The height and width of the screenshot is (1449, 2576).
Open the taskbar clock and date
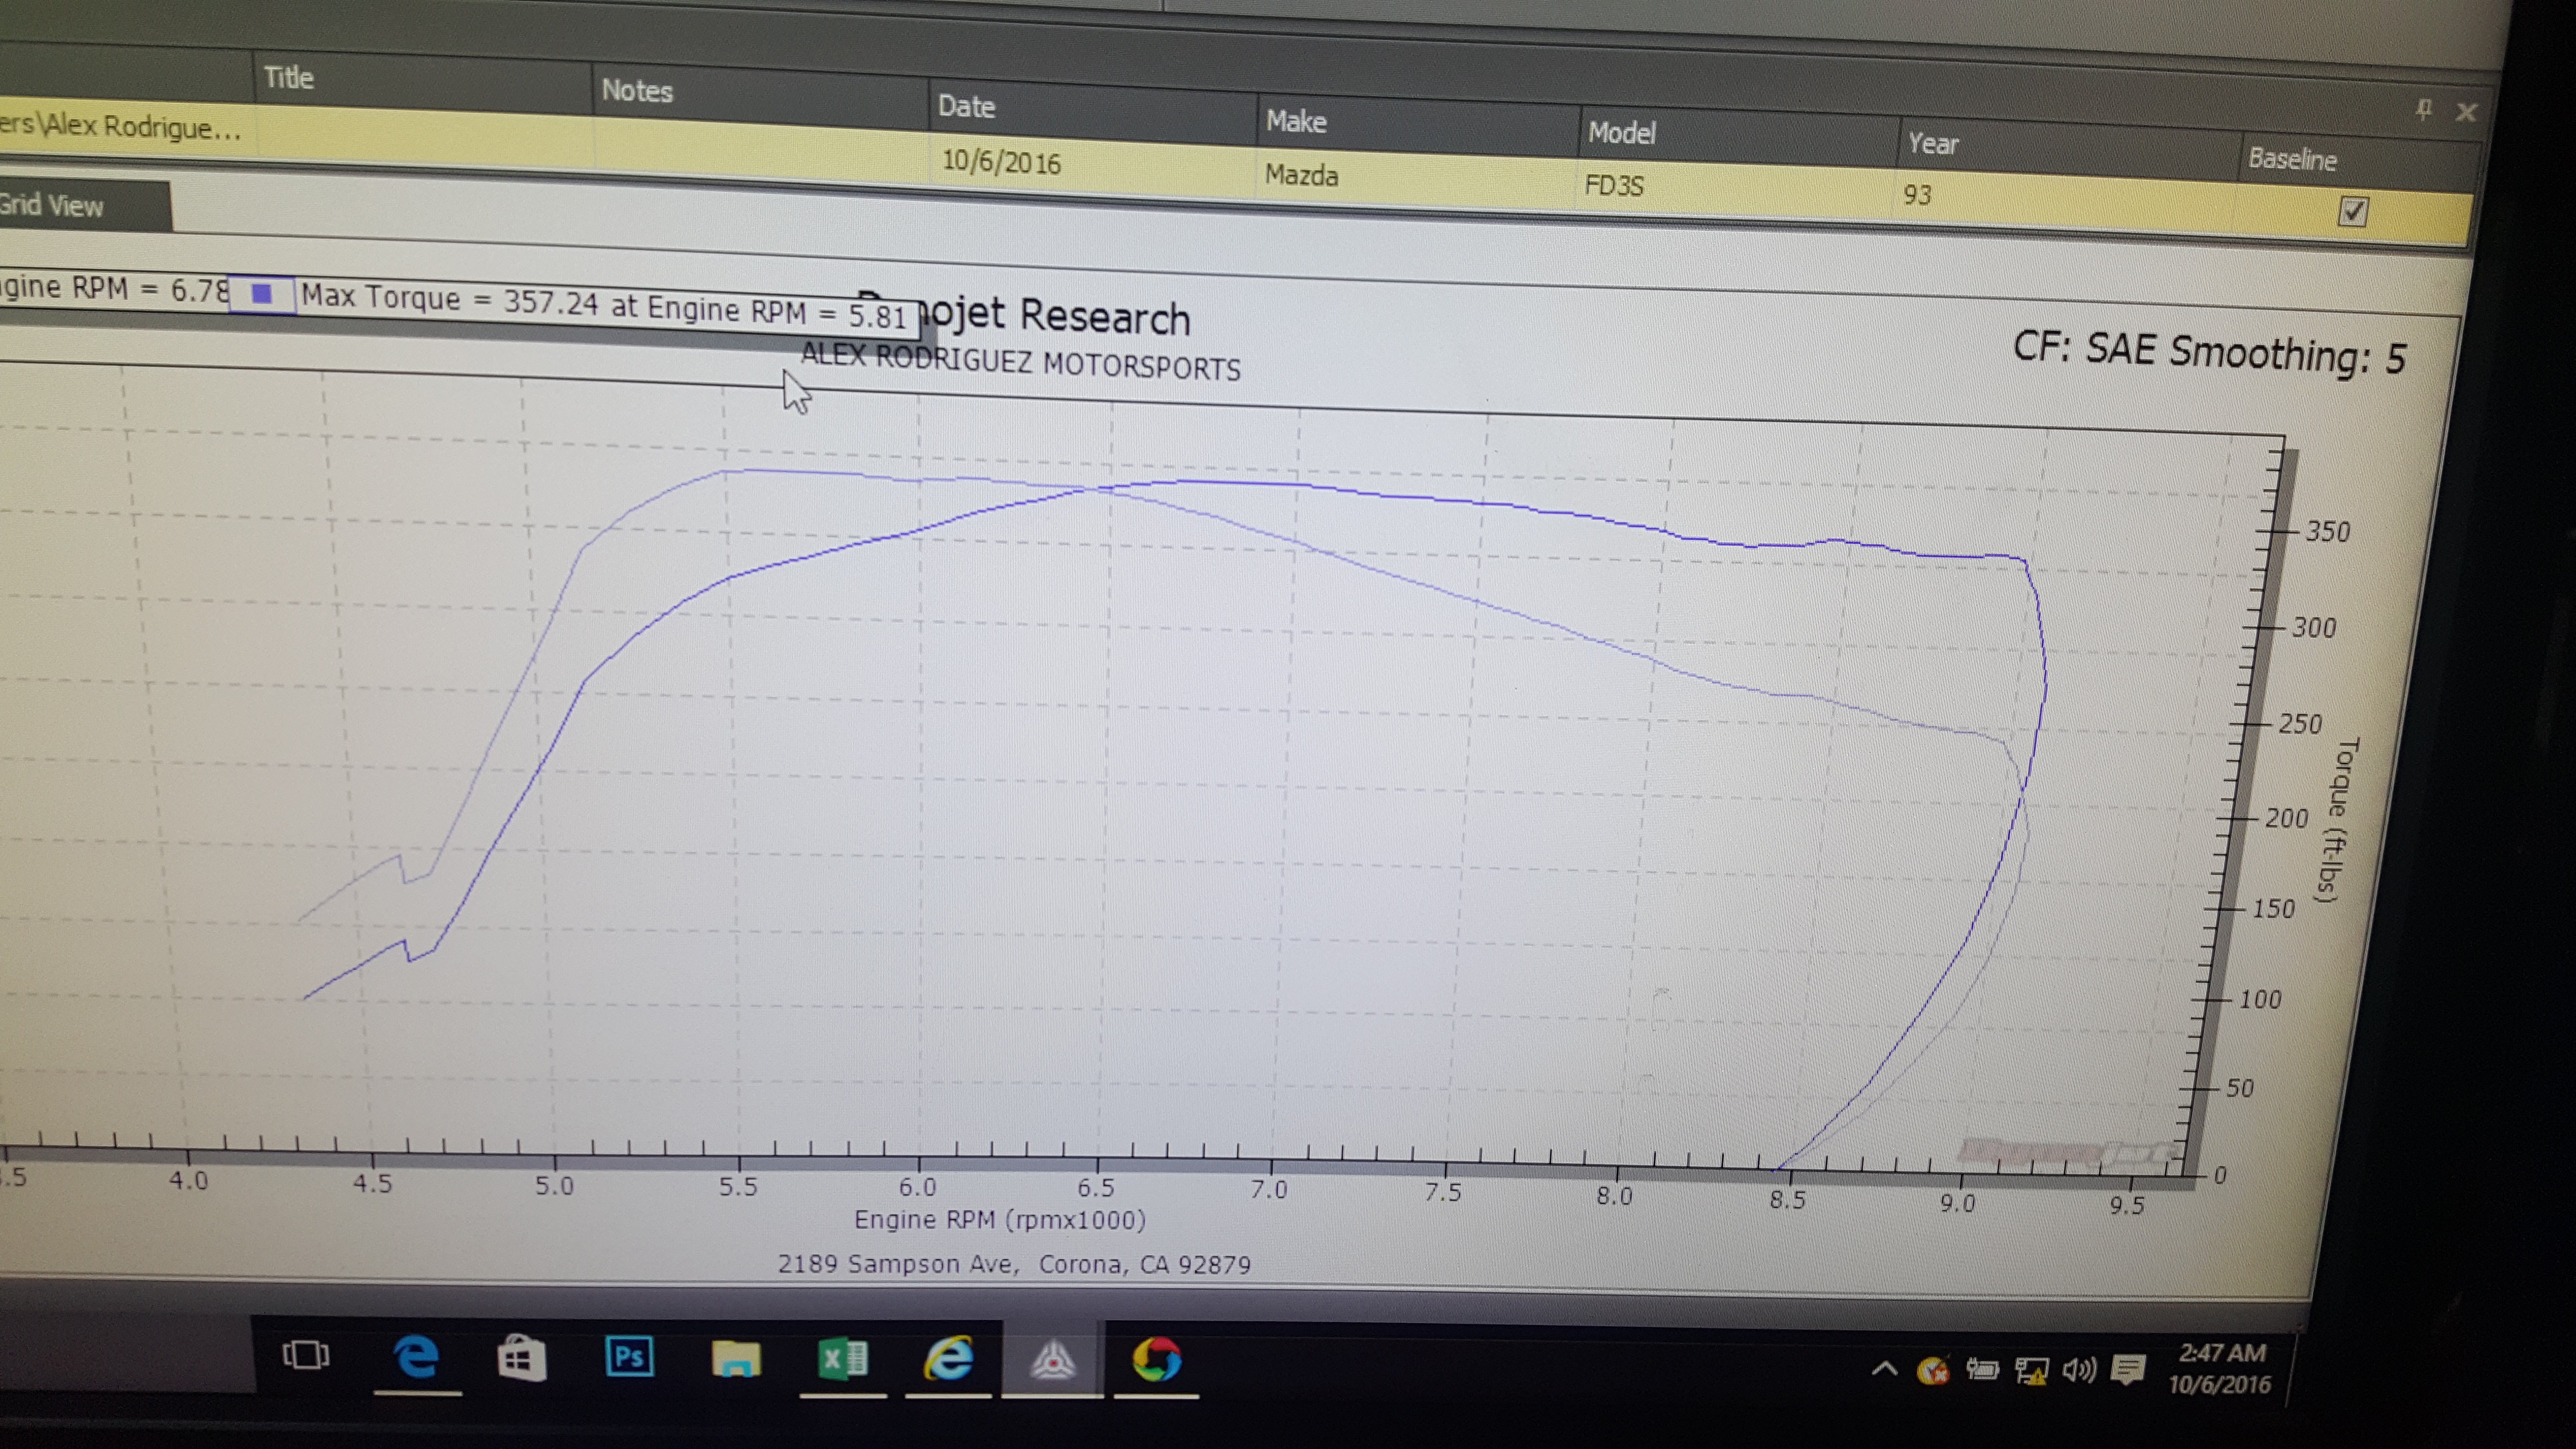click(x=2221, y=1368)
